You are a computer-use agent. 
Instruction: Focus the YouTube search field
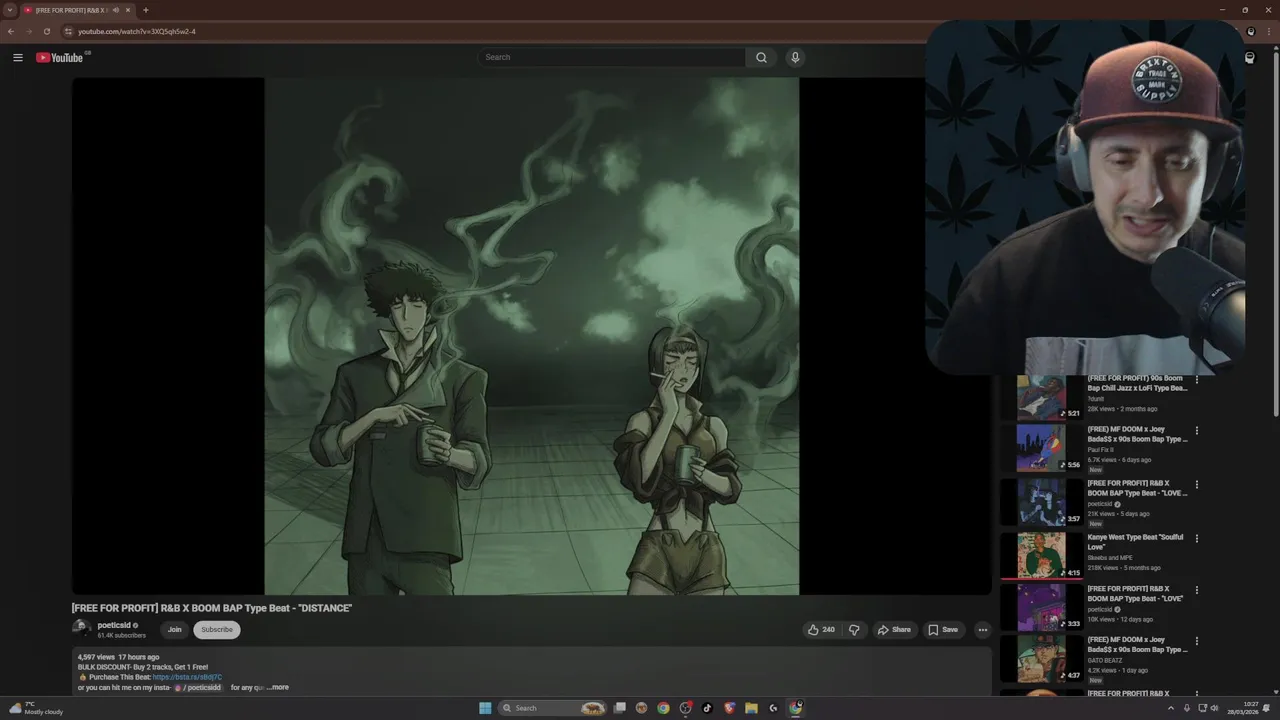(611, 58)
